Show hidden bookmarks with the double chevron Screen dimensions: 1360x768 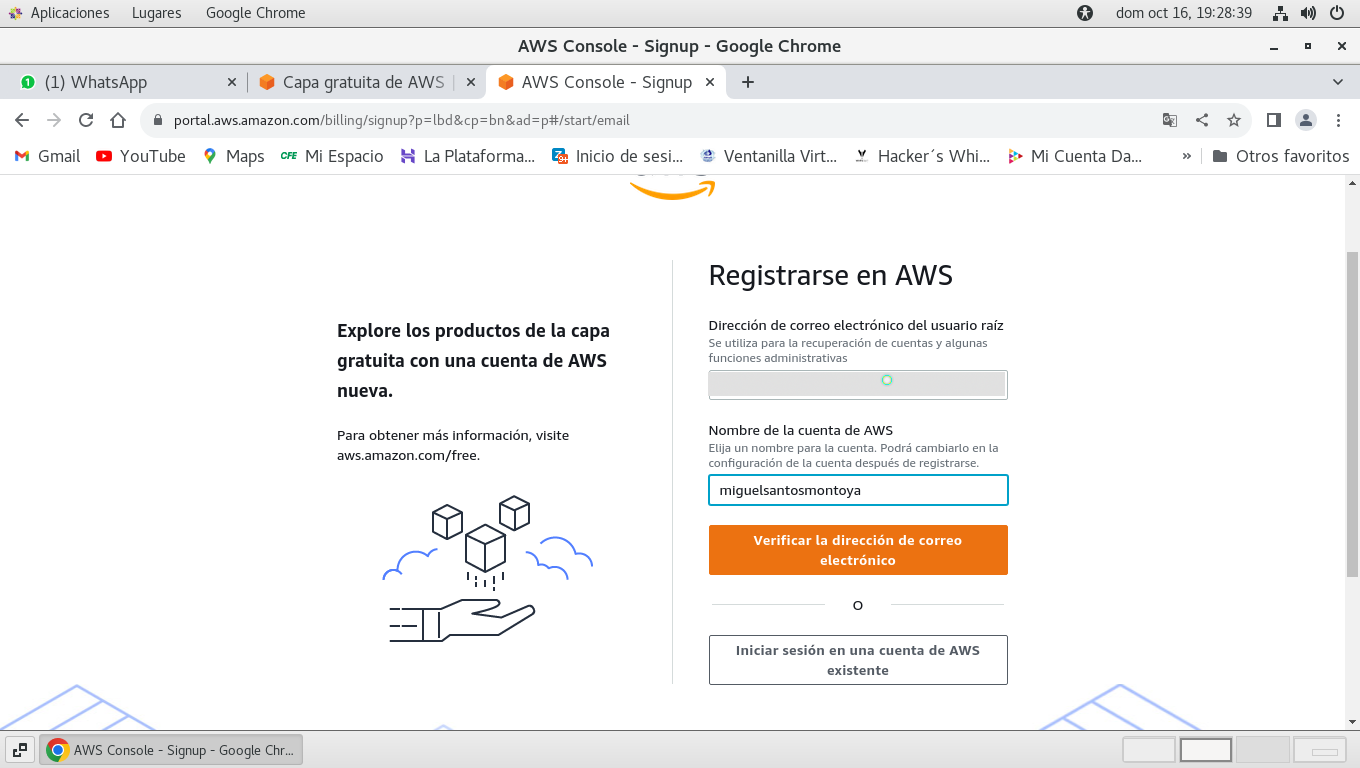pyautogui.click(x=1187, y=156)
